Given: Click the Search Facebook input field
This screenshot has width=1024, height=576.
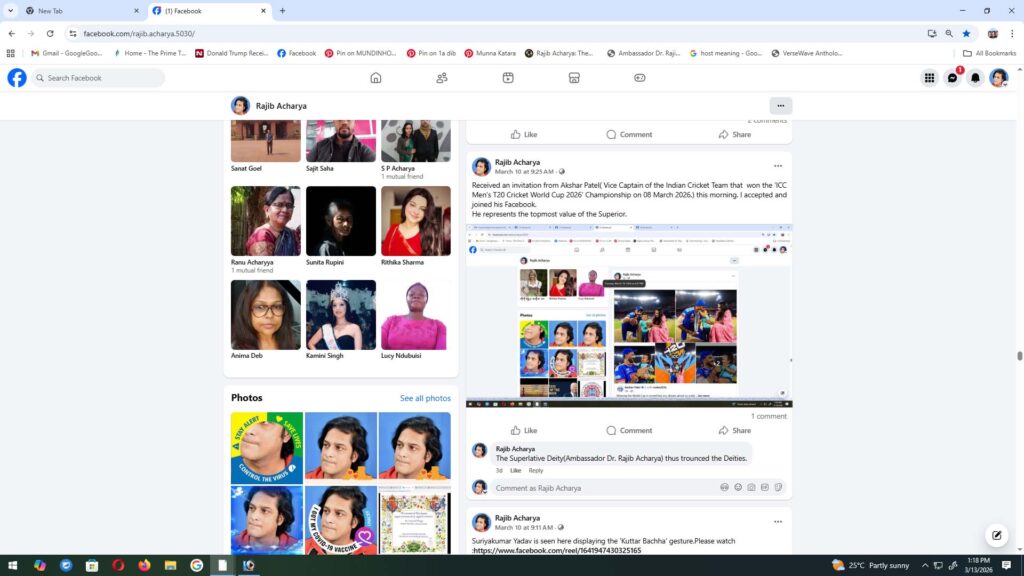Looking at the screenshot, I should click(x=100, y=78).
